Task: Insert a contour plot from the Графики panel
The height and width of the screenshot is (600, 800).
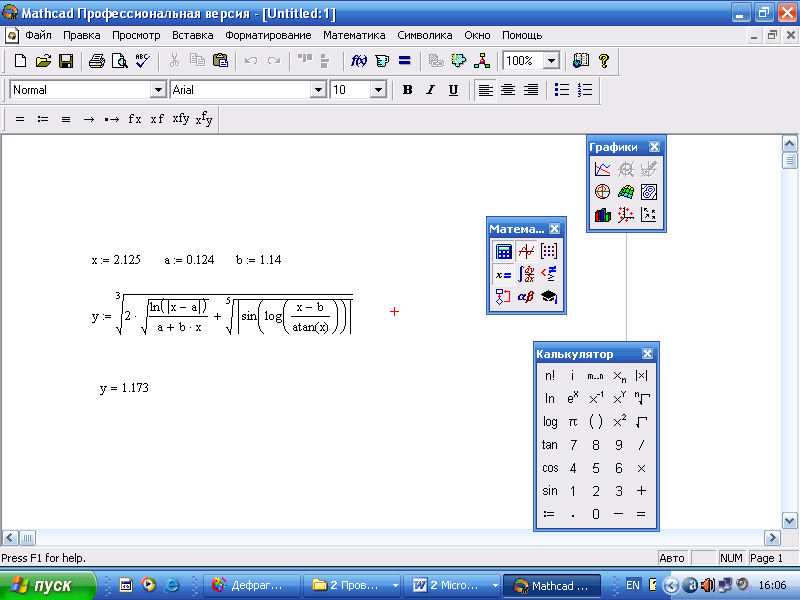Action: click(648, 192)
